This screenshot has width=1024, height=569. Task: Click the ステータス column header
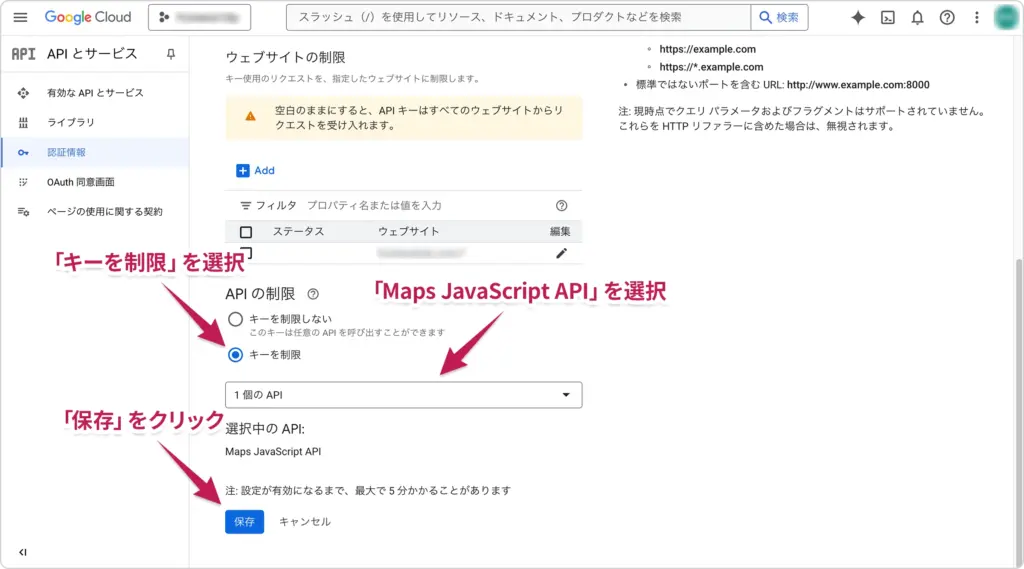(x=298, y=232)
